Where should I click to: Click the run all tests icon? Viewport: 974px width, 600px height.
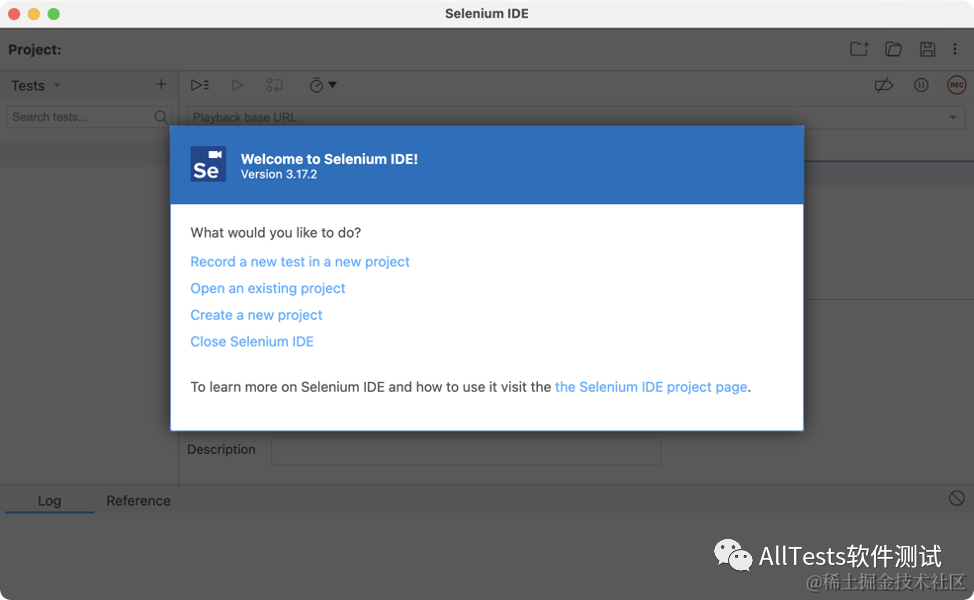pos(199,85)
